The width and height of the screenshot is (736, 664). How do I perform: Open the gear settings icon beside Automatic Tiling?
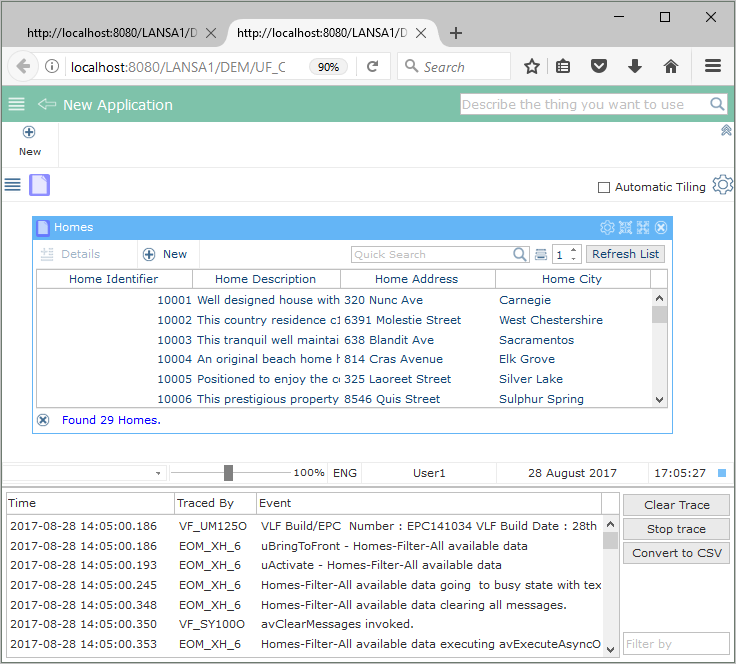722,186
